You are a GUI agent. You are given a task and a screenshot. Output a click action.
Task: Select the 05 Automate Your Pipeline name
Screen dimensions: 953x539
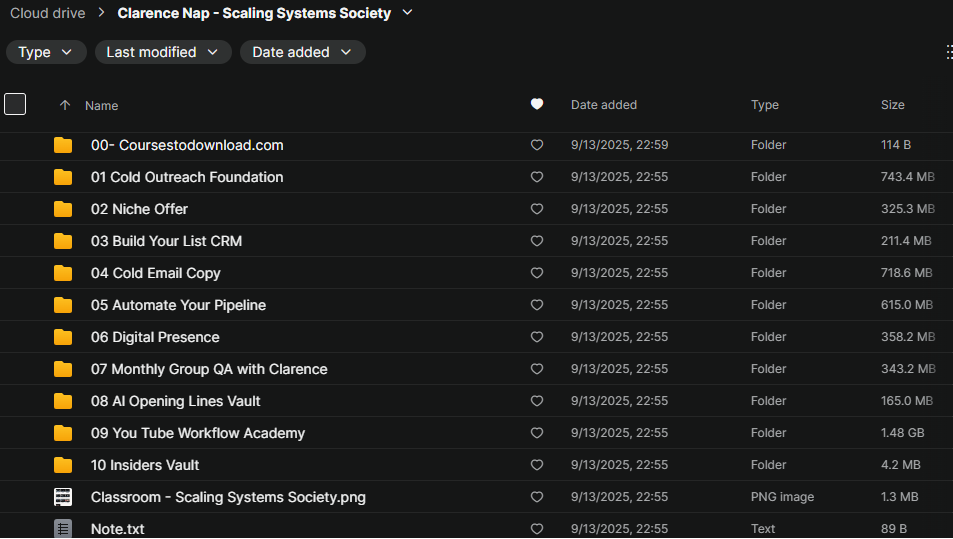(x=178, y=305)
